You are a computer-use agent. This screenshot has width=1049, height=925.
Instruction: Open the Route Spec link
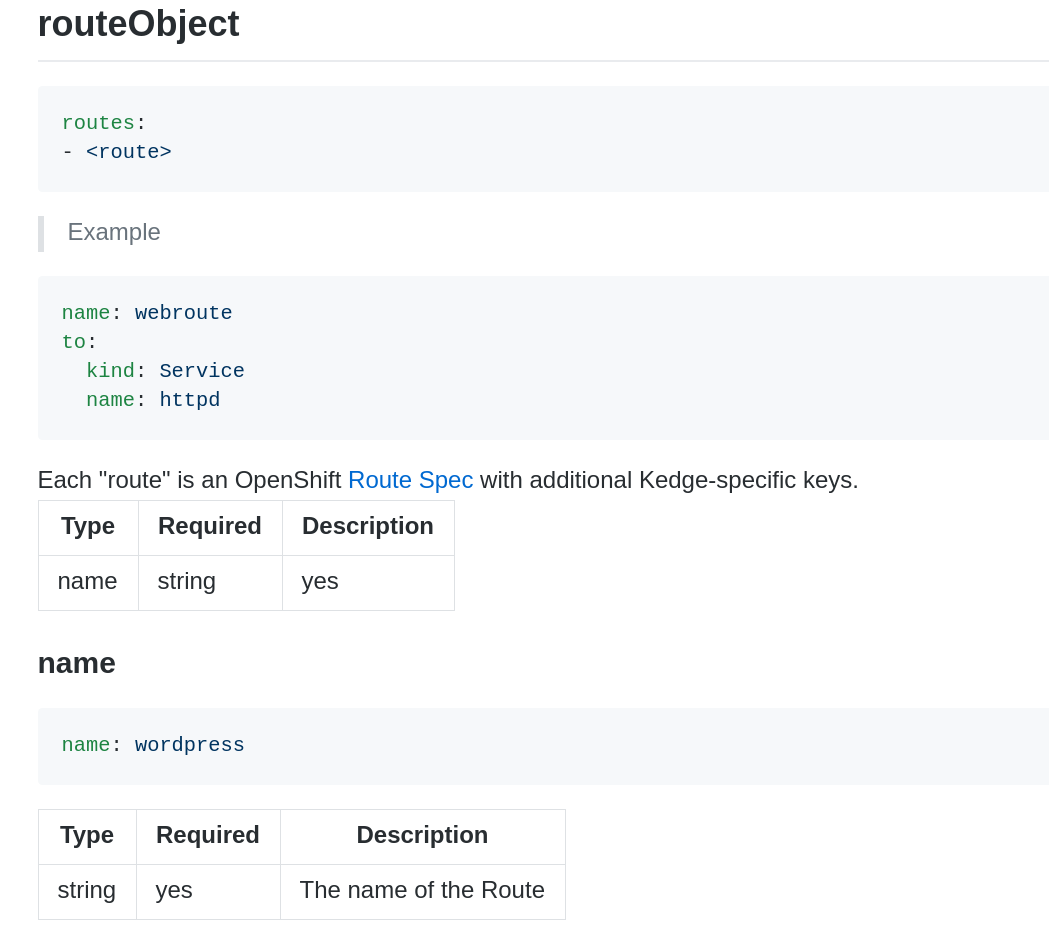(x=410, y=480)
